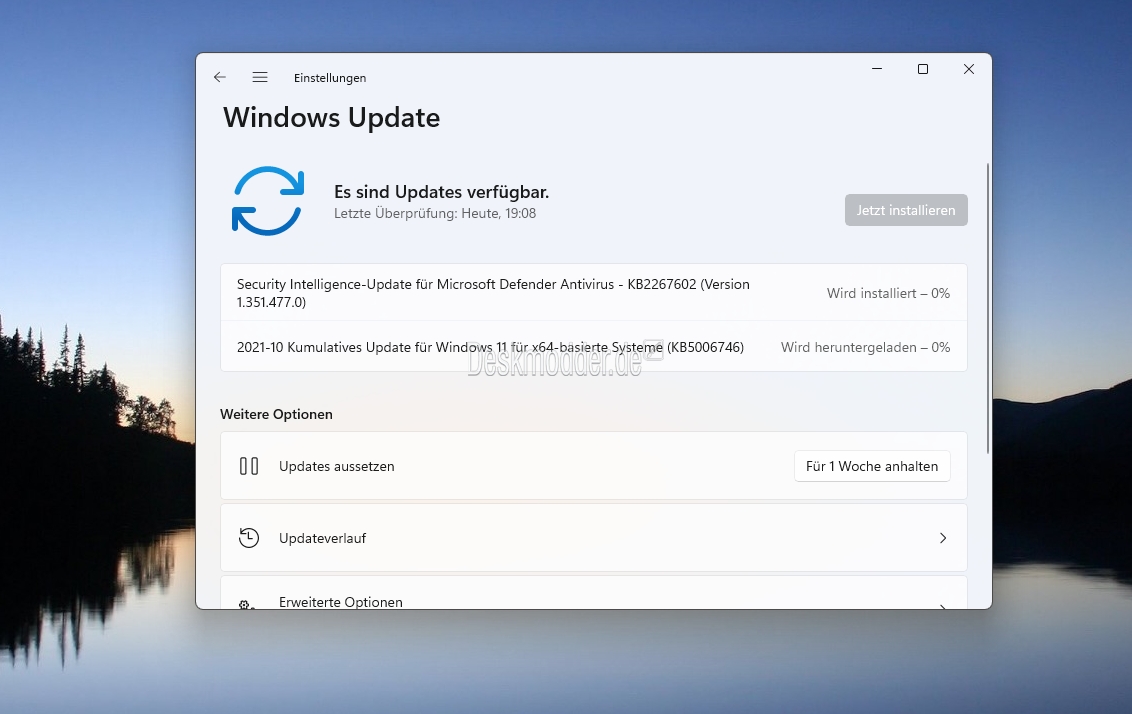Click the gear icon beside Erweiterte Optionen

[x=247, y=604]
